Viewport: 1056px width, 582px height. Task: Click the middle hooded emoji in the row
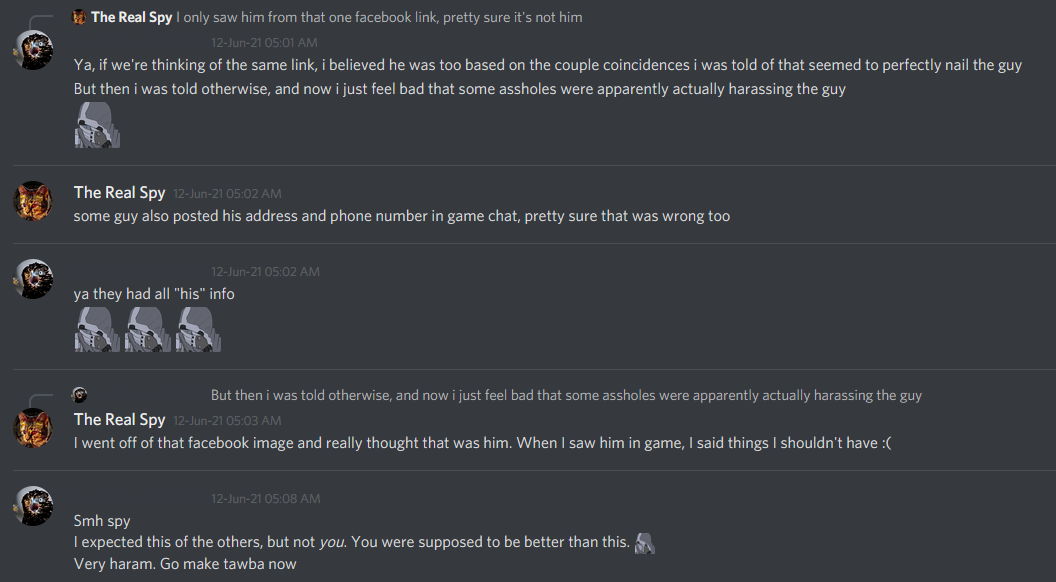point(147,329)
